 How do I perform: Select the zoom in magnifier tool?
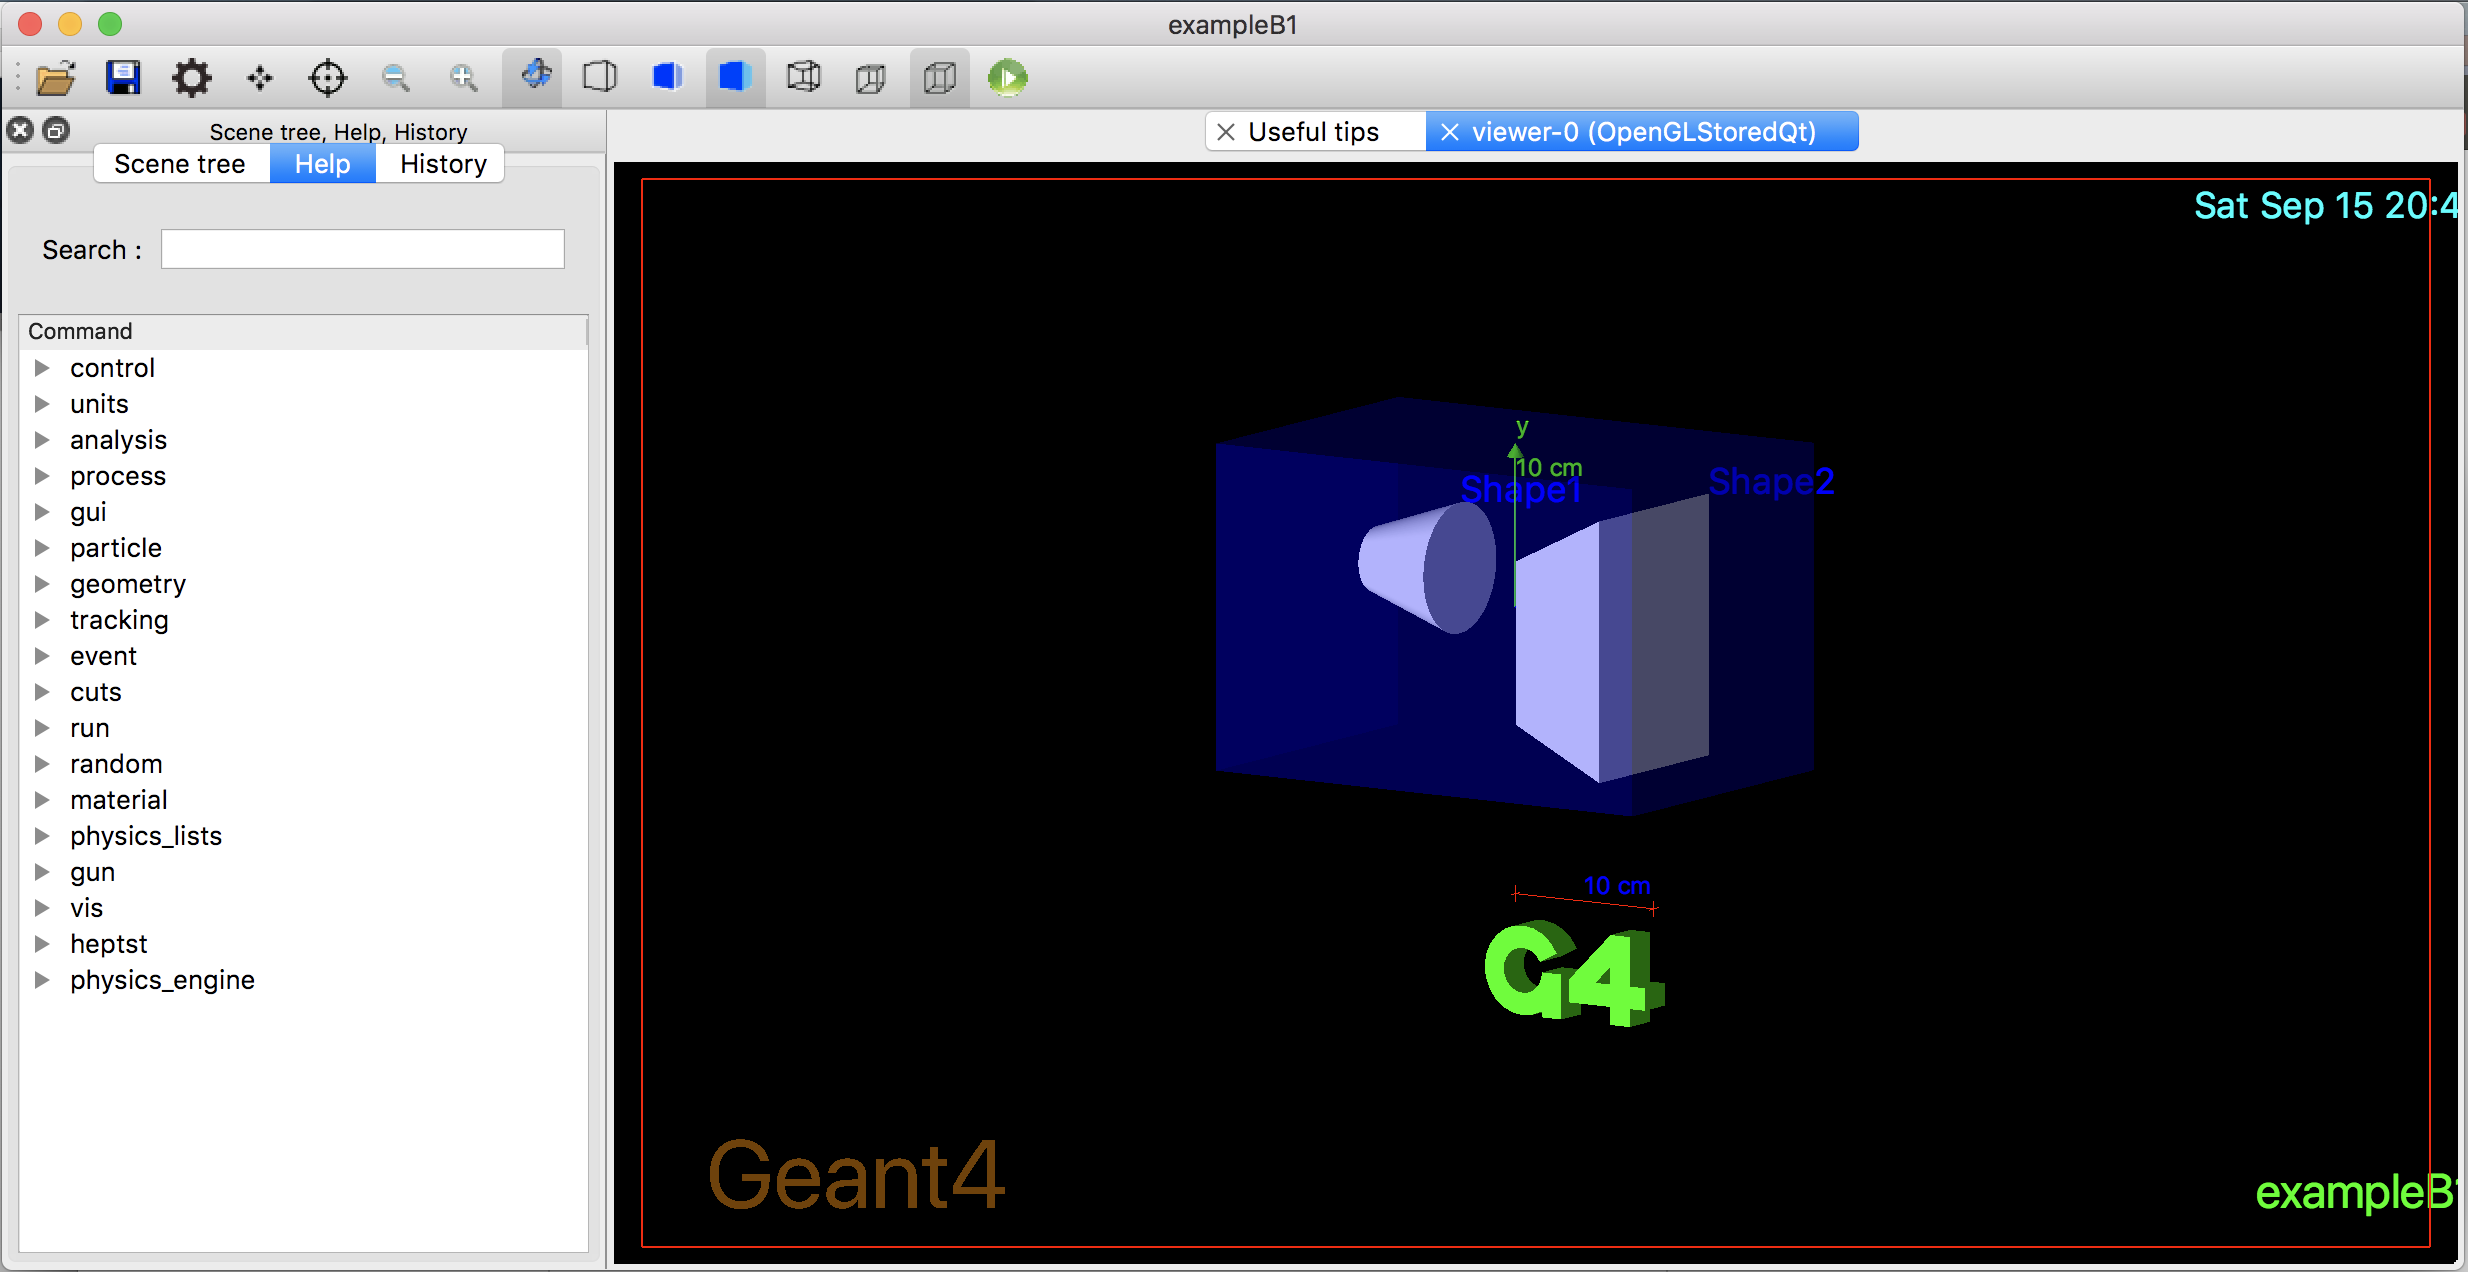pos(461,75)
